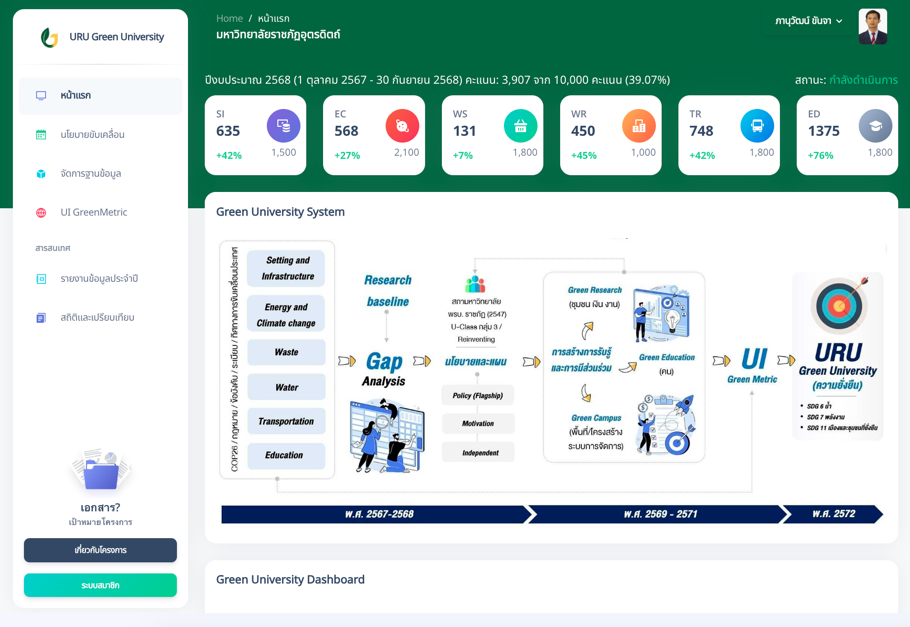Click the URU Green University logo
Viewport: 910px width, 627px height.
(x=49, y=38)
